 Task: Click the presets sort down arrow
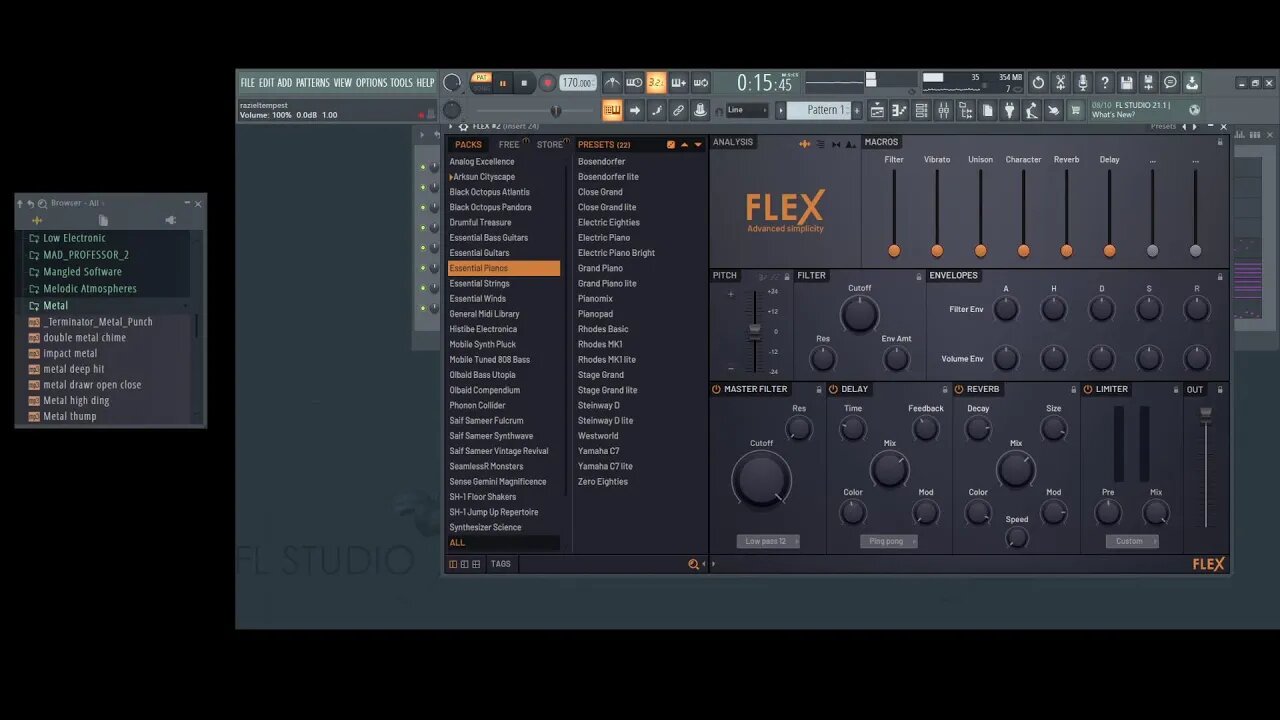click(x=698, y=145)
